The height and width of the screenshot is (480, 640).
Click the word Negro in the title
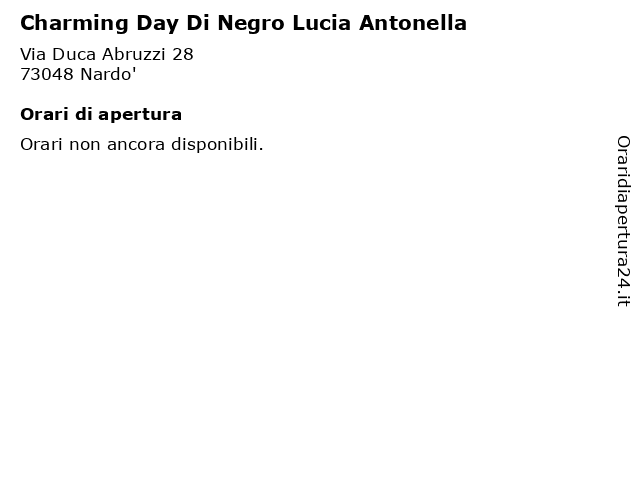coord(251,24)
